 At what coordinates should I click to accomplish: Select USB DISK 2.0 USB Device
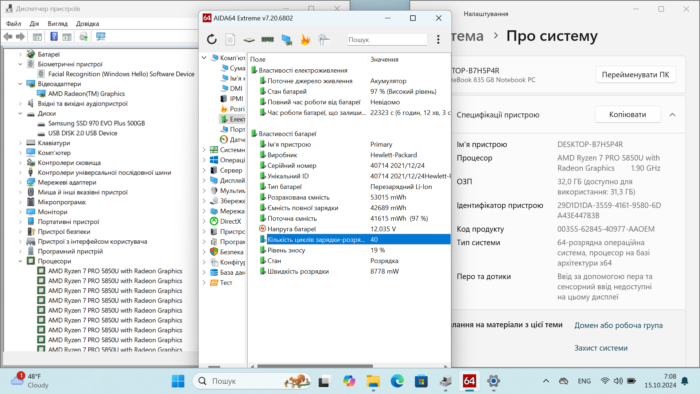[x=83, y=133]
